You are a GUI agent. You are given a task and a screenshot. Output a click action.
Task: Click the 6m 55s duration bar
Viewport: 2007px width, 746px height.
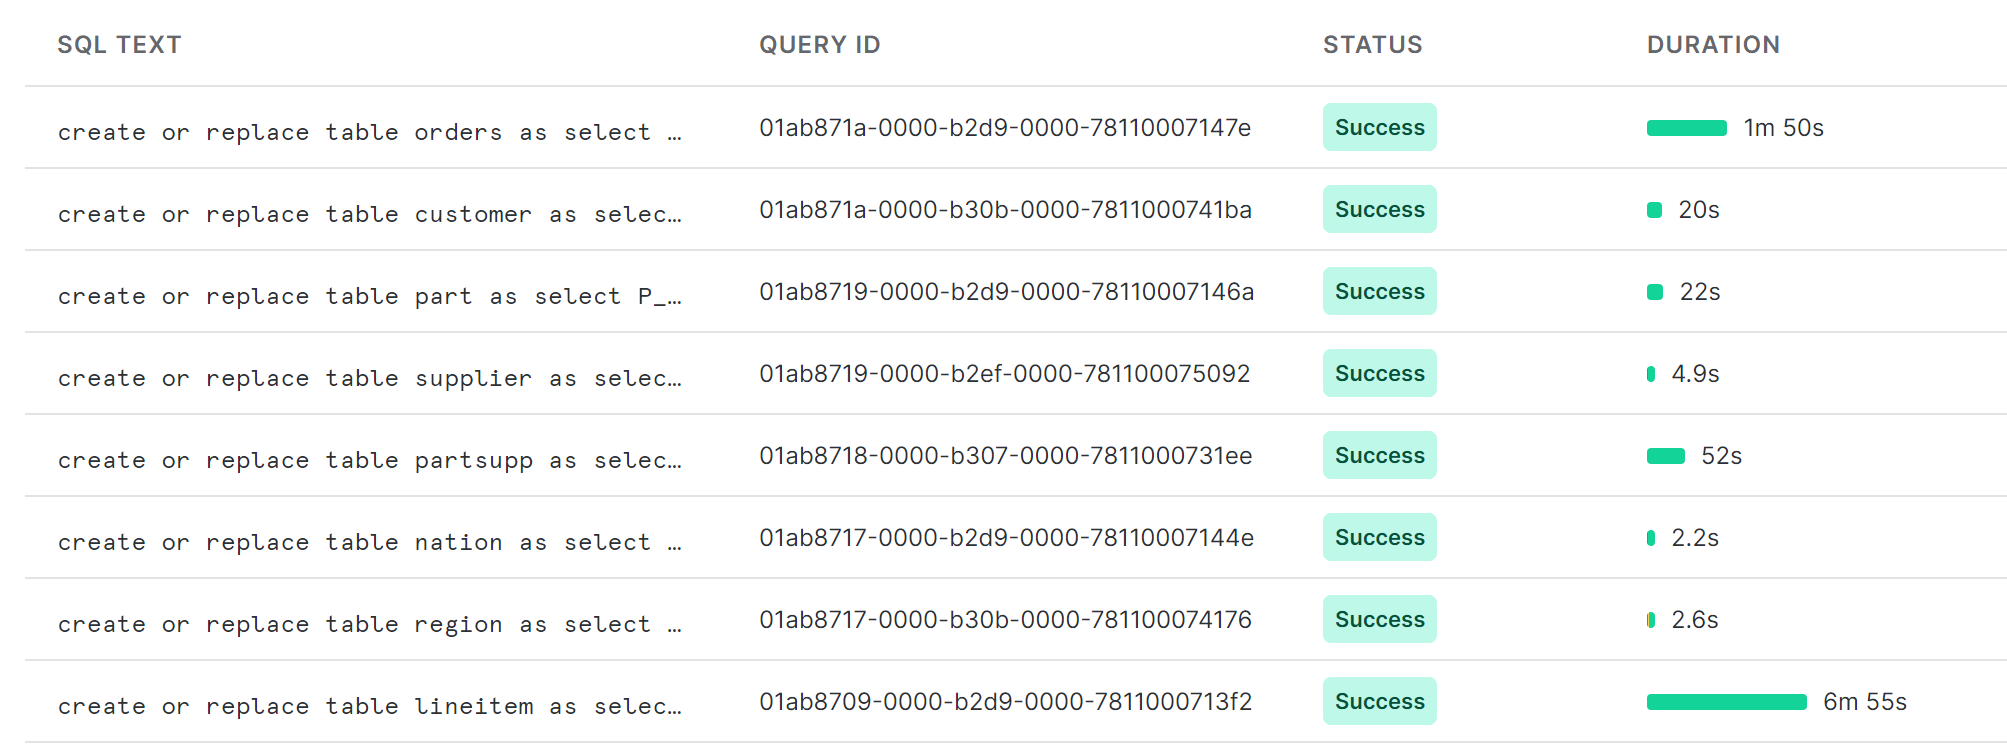pyautogui.click(x=1726, y=702)
